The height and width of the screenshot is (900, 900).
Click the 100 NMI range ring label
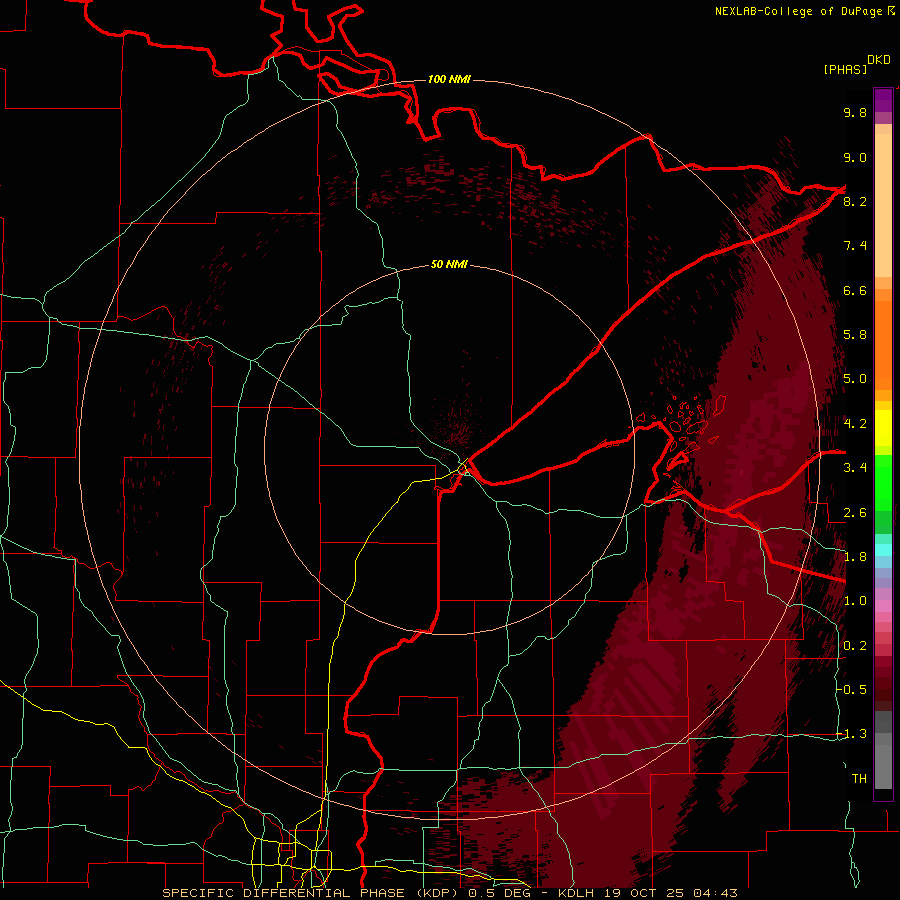[x=449, y=79]
